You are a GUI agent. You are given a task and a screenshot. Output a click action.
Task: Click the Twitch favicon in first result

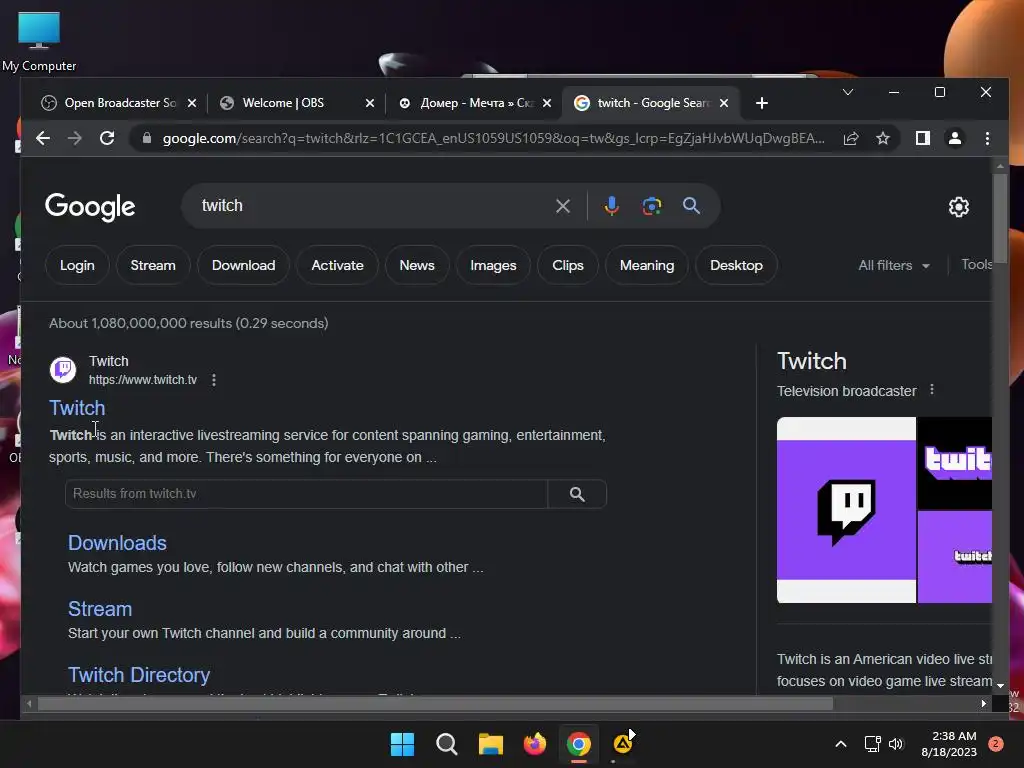pyautogui.click(x=63, y=370)
